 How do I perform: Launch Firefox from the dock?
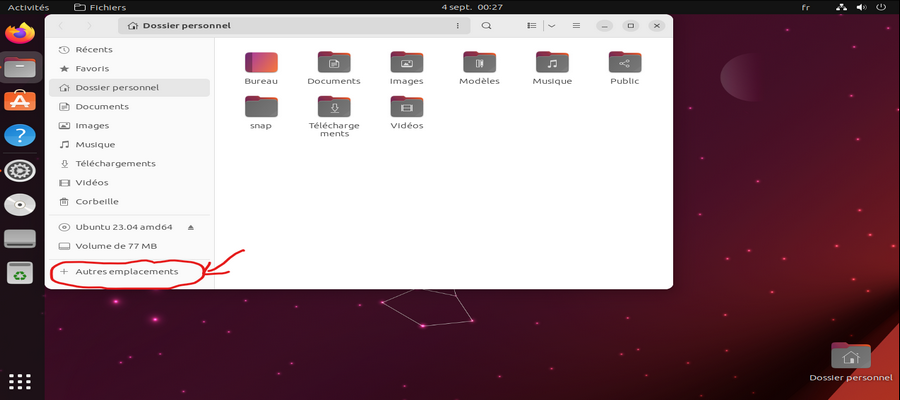(x=19, y=33)
